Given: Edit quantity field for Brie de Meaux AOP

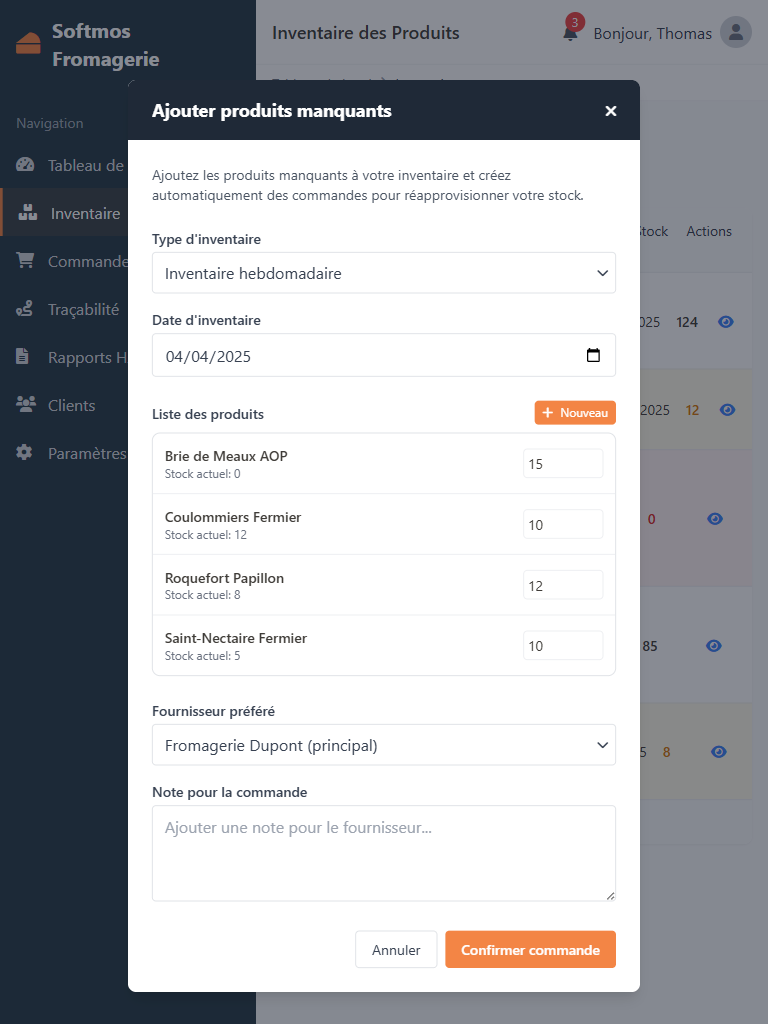Looking at the screenshot, I should point(563,464).
